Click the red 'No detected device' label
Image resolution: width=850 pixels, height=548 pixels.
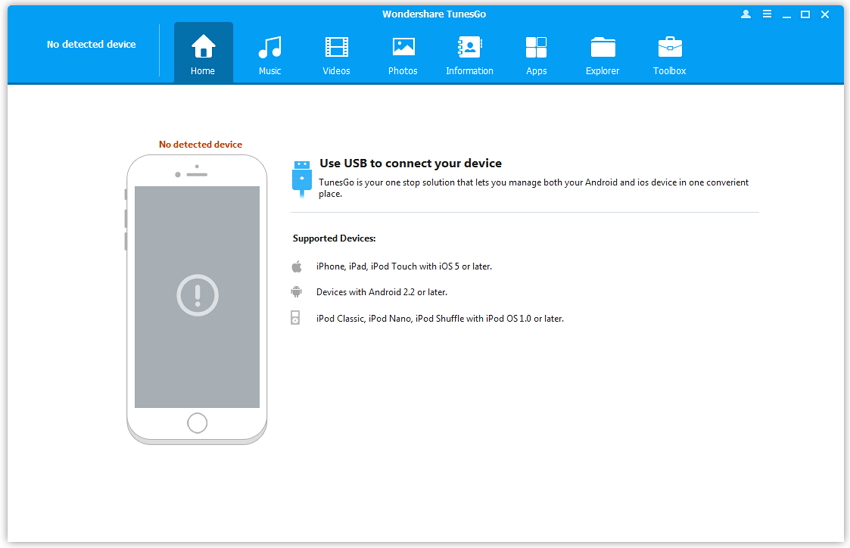click(x=200, y=145)
